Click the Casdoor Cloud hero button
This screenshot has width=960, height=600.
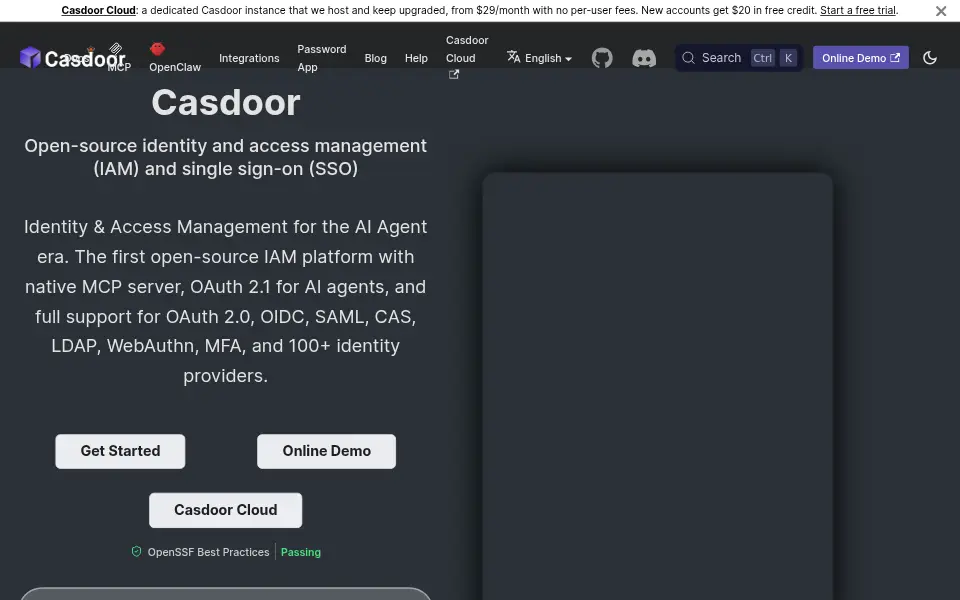pos(225,510)
